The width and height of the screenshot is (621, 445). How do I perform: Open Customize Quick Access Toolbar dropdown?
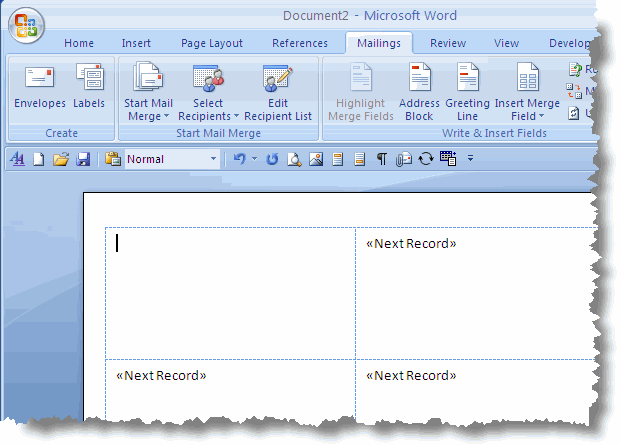pyautogui.click(x=470, y=158)
